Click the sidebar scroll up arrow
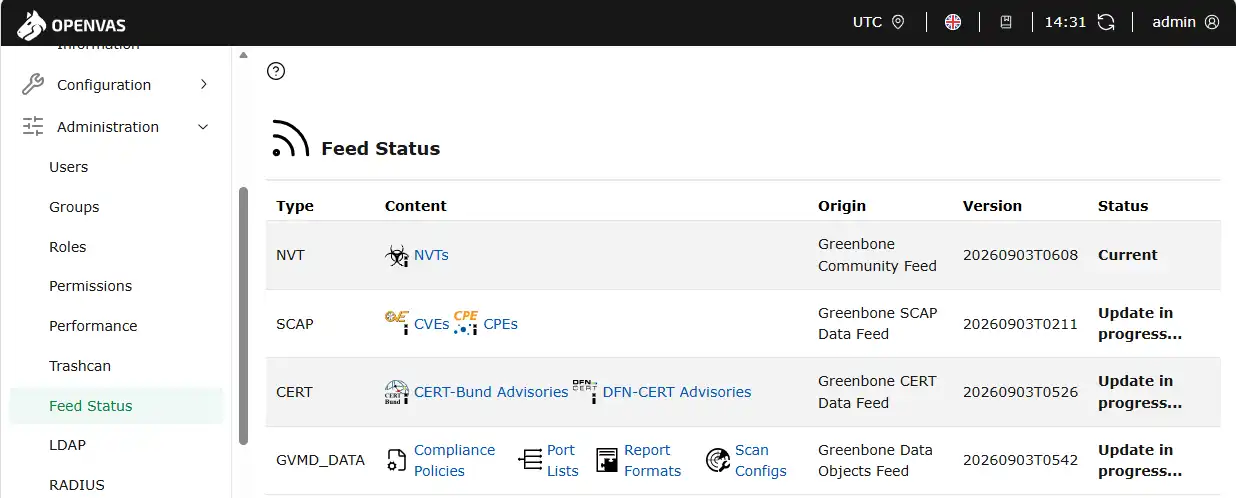 coord(243,55)
